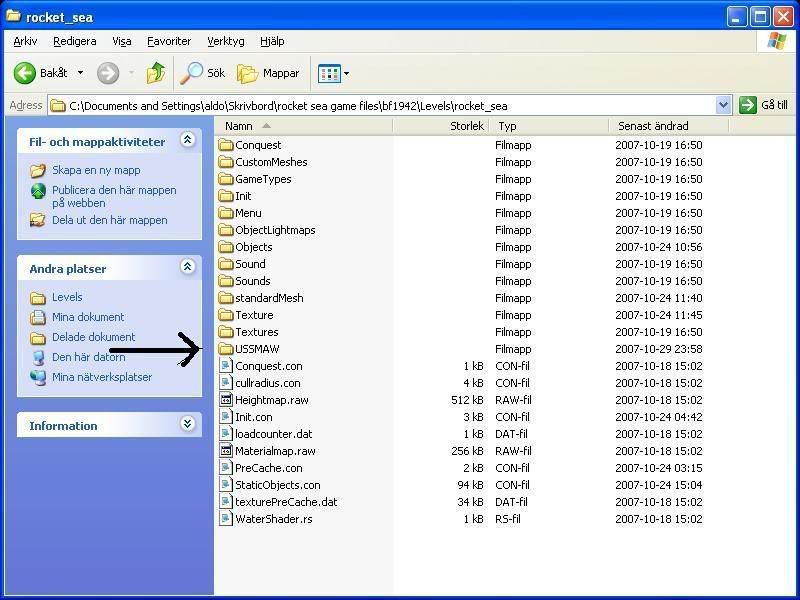Image resolution: width=800 pixels, height=600 pixels.
Task: Select the Sound folder icon
Action: [x=226, y=264]
